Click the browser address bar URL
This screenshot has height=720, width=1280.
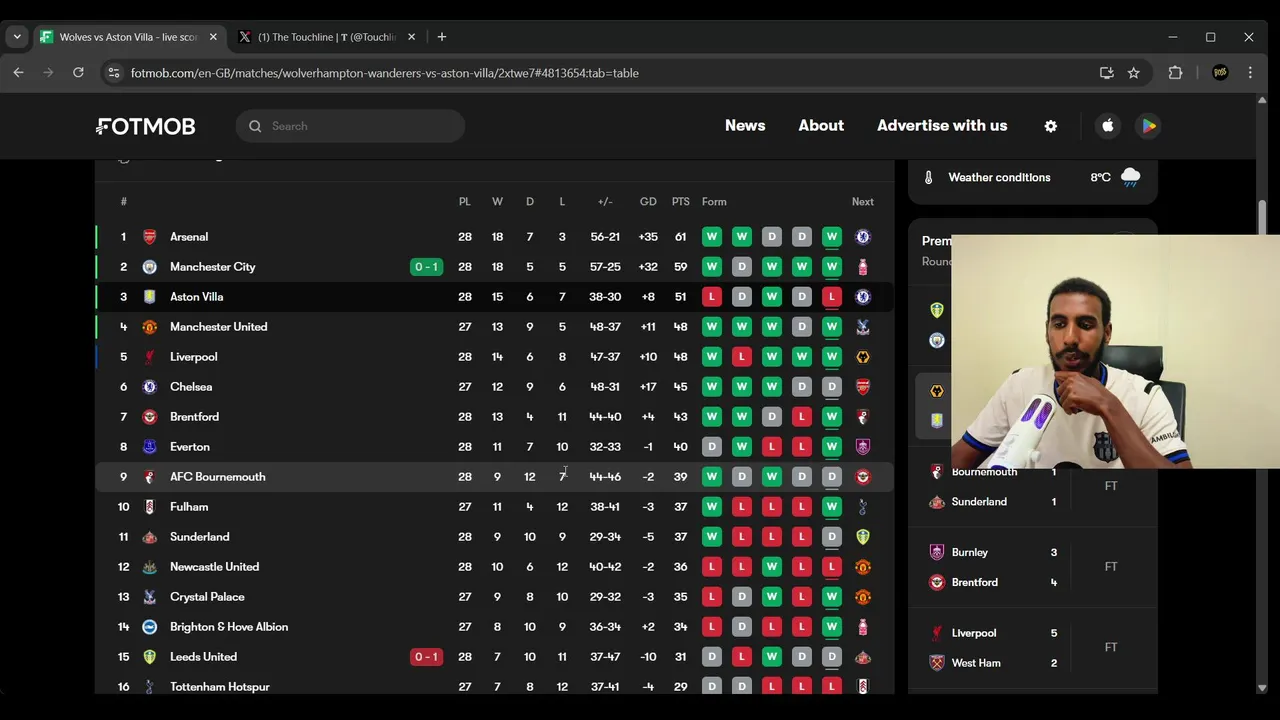tap(384, 73)
